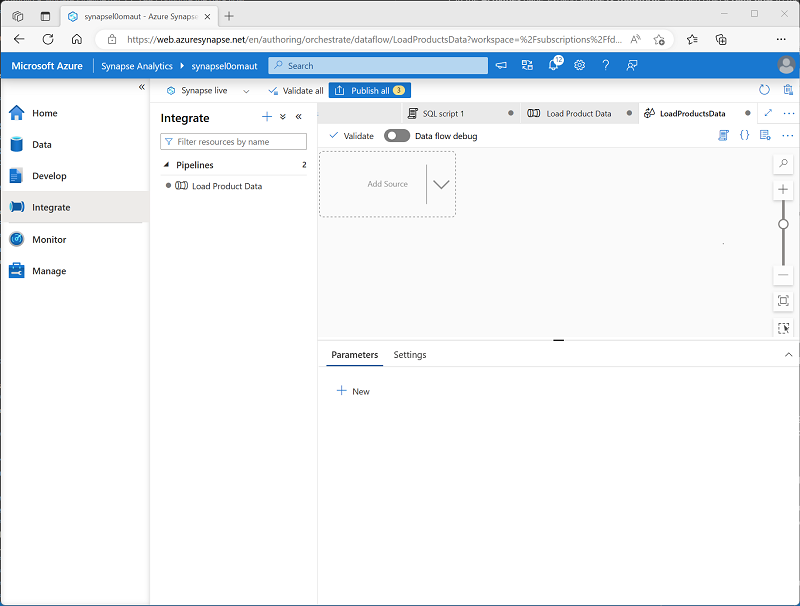Screen dimensions: 800x606
Task: Add page to browser favorites
Action: [659, 39]
